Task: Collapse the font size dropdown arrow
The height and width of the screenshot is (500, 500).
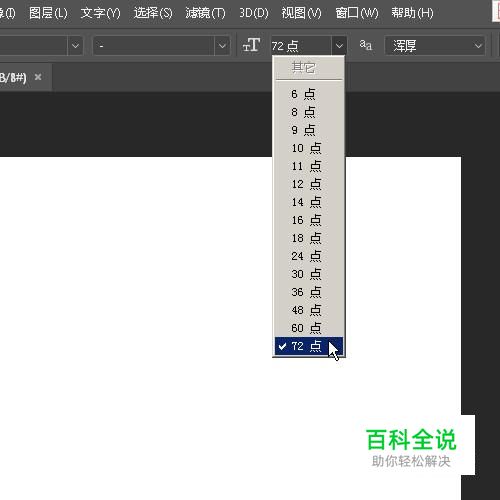Action: (x=339, y=45)
